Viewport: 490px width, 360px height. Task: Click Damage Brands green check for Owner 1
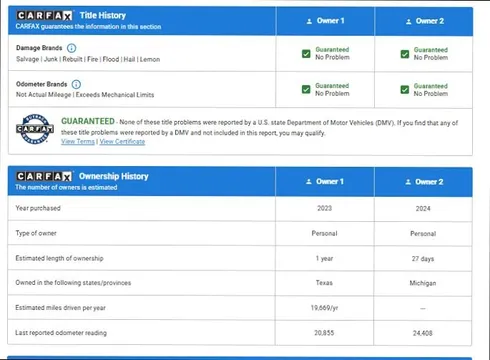306,54
